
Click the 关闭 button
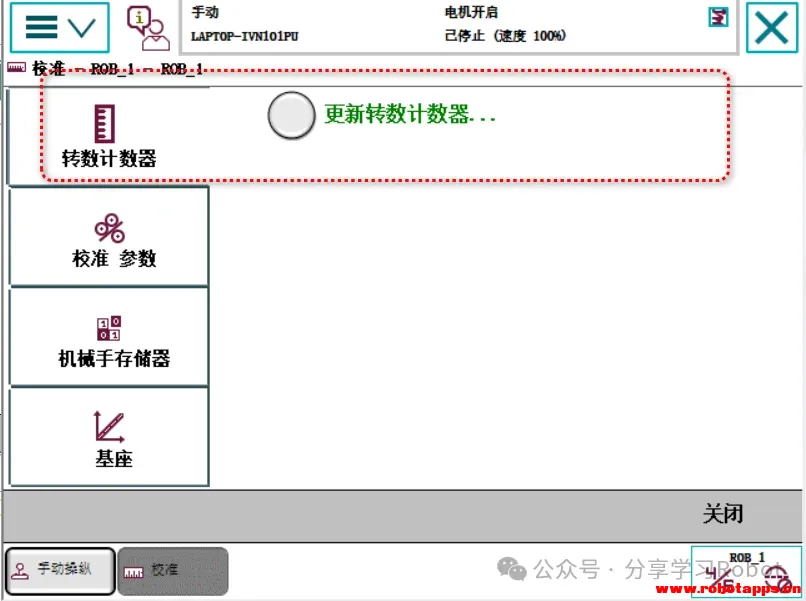[x=723, y=514]
